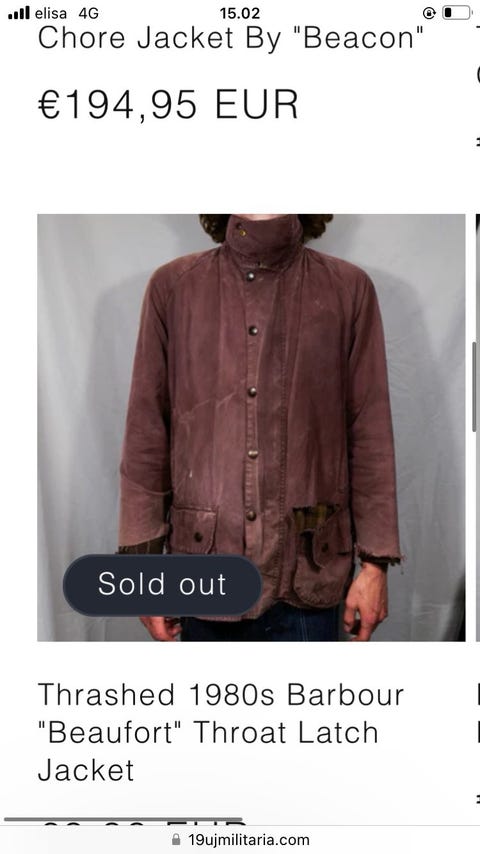This screenshot has width=480, height=854.
Task: Tap the rotation lock status icon
Action: coord(429,13)
